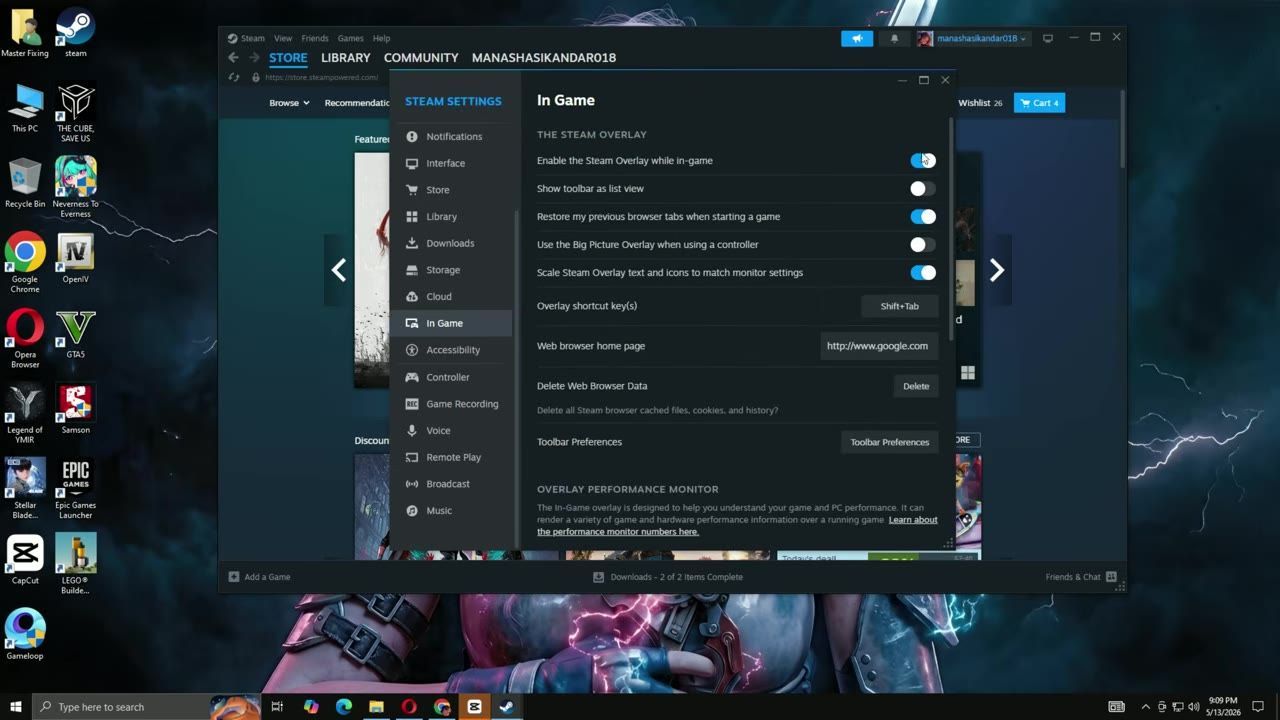
Task: Toggle Restore my previous browser tabs setting
Action: pyautogui.click(x=922, y=216)
